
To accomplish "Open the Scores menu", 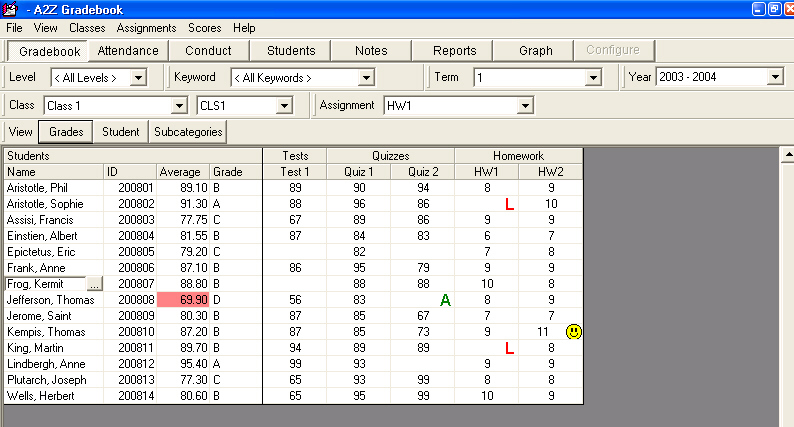I will [205, 28].
